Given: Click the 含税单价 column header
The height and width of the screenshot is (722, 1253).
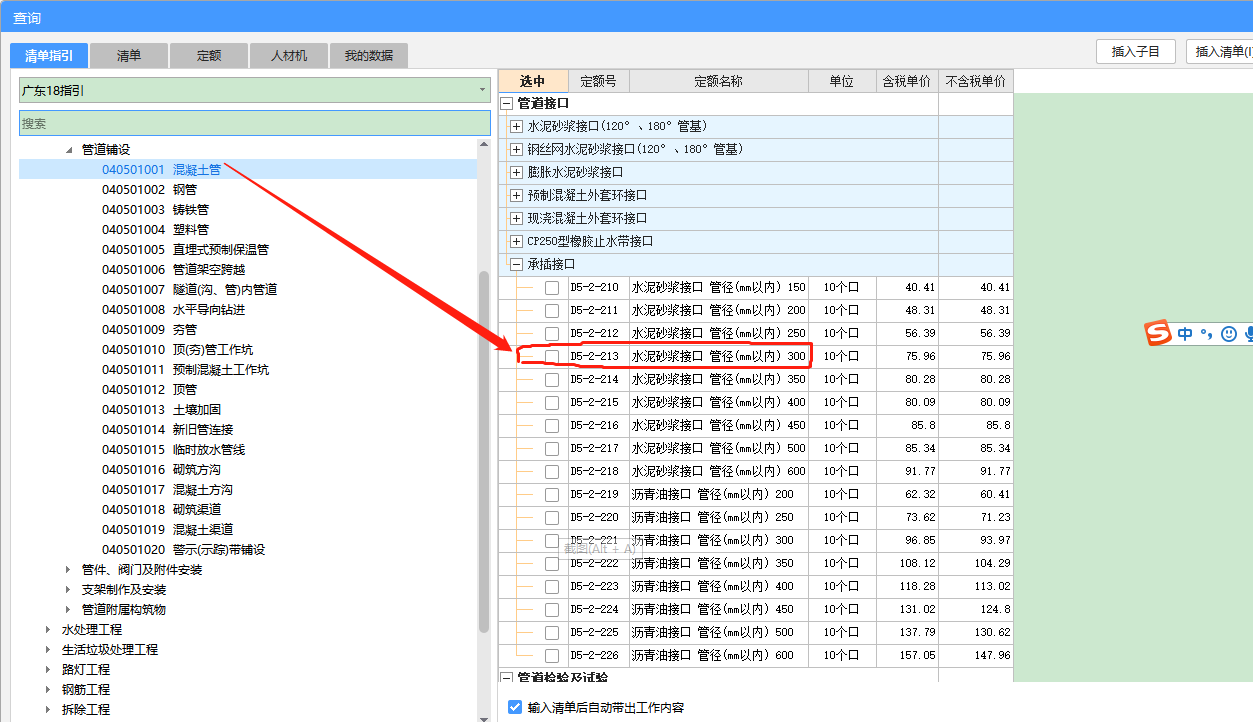Looking at the screenshot, I should click(x=907, y=81).
